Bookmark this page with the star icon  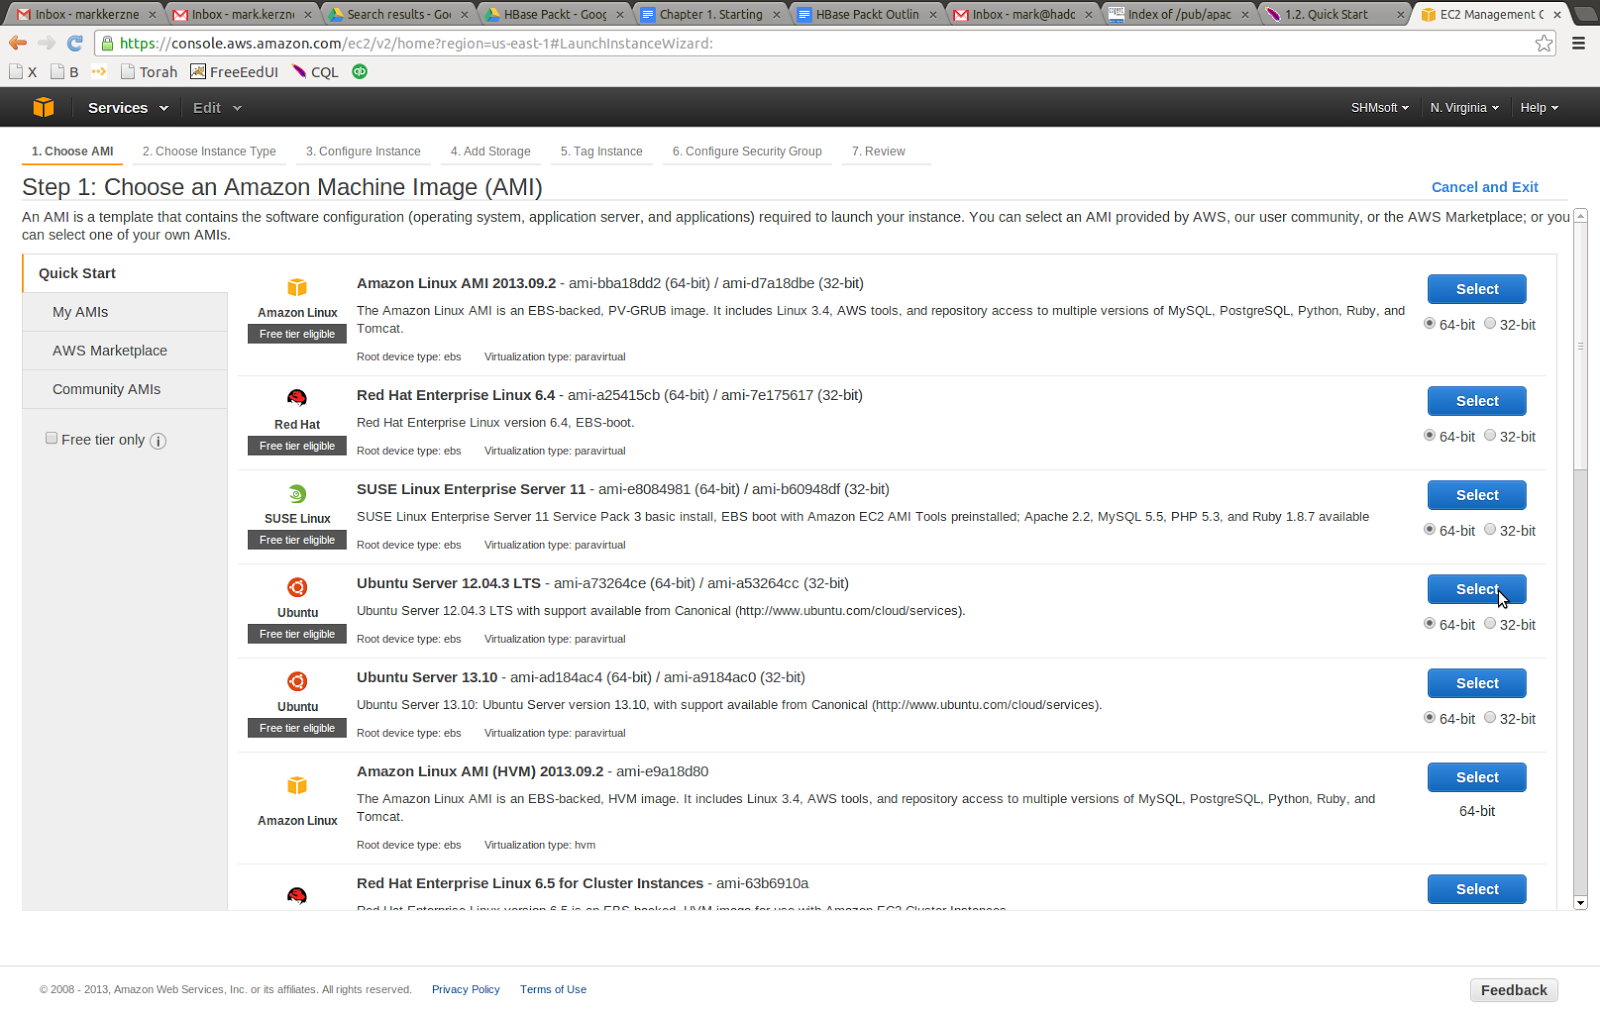pyautogui.click(x=1544, y=43)
